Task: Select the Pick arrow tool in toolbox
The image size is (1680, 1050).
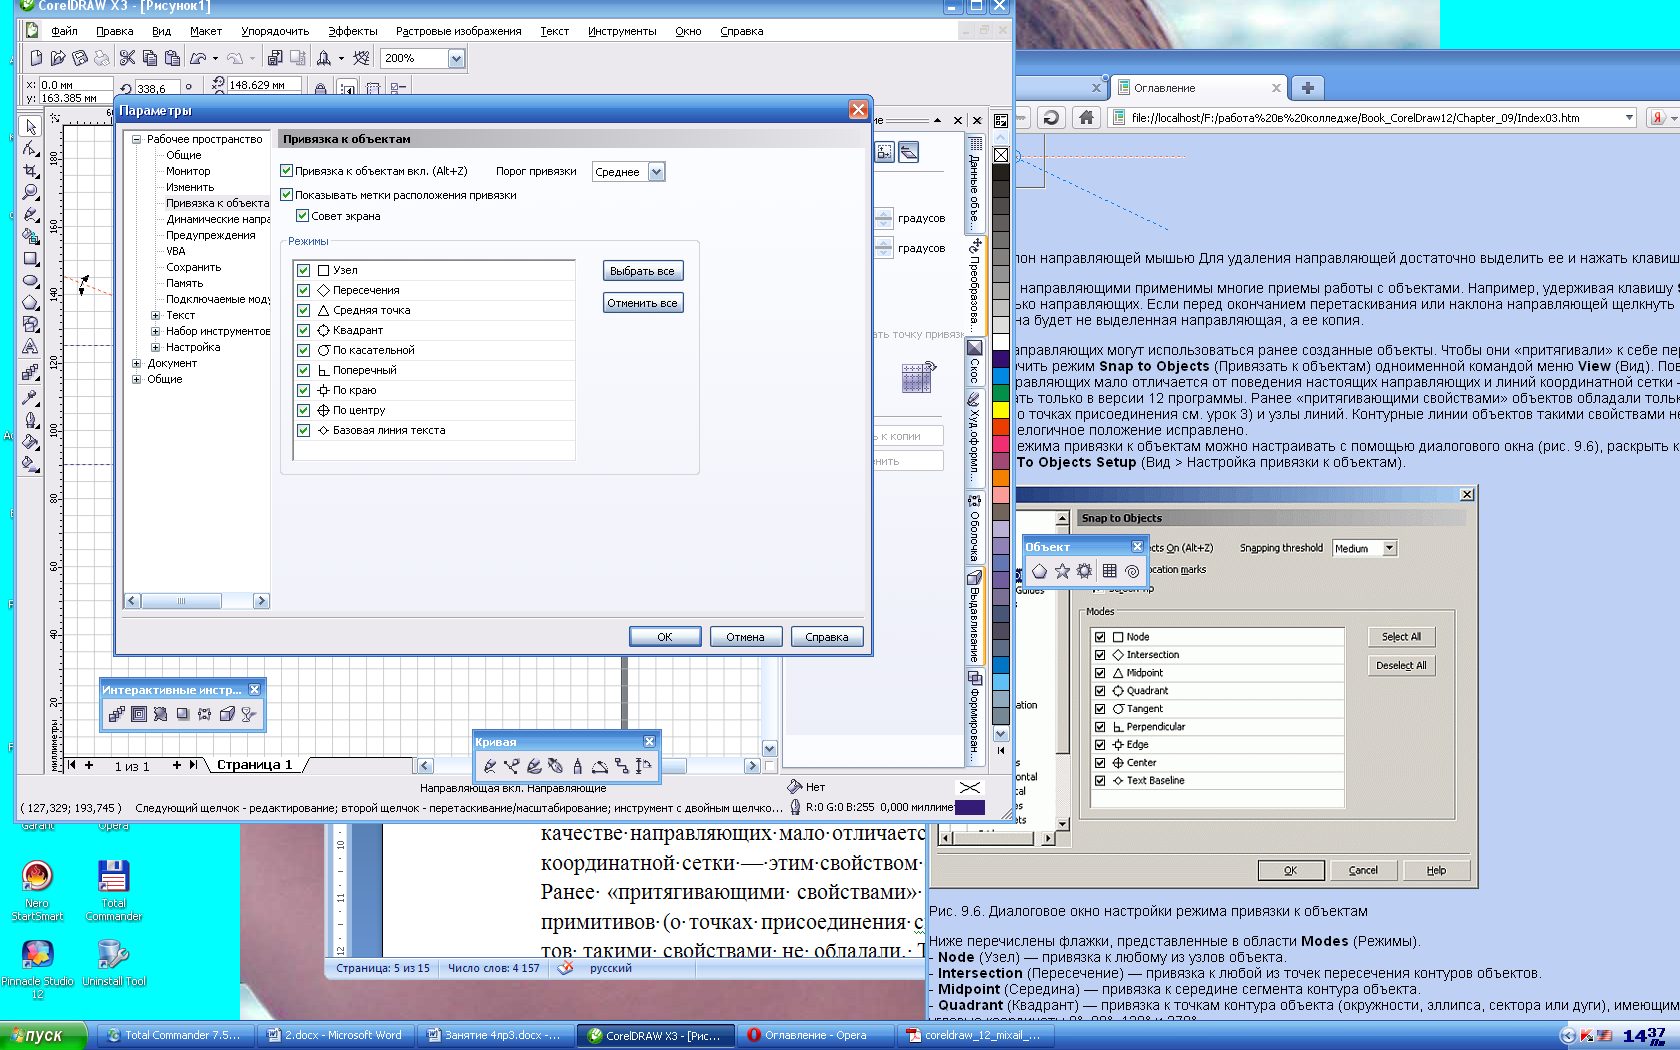Action: pos(31,127)
